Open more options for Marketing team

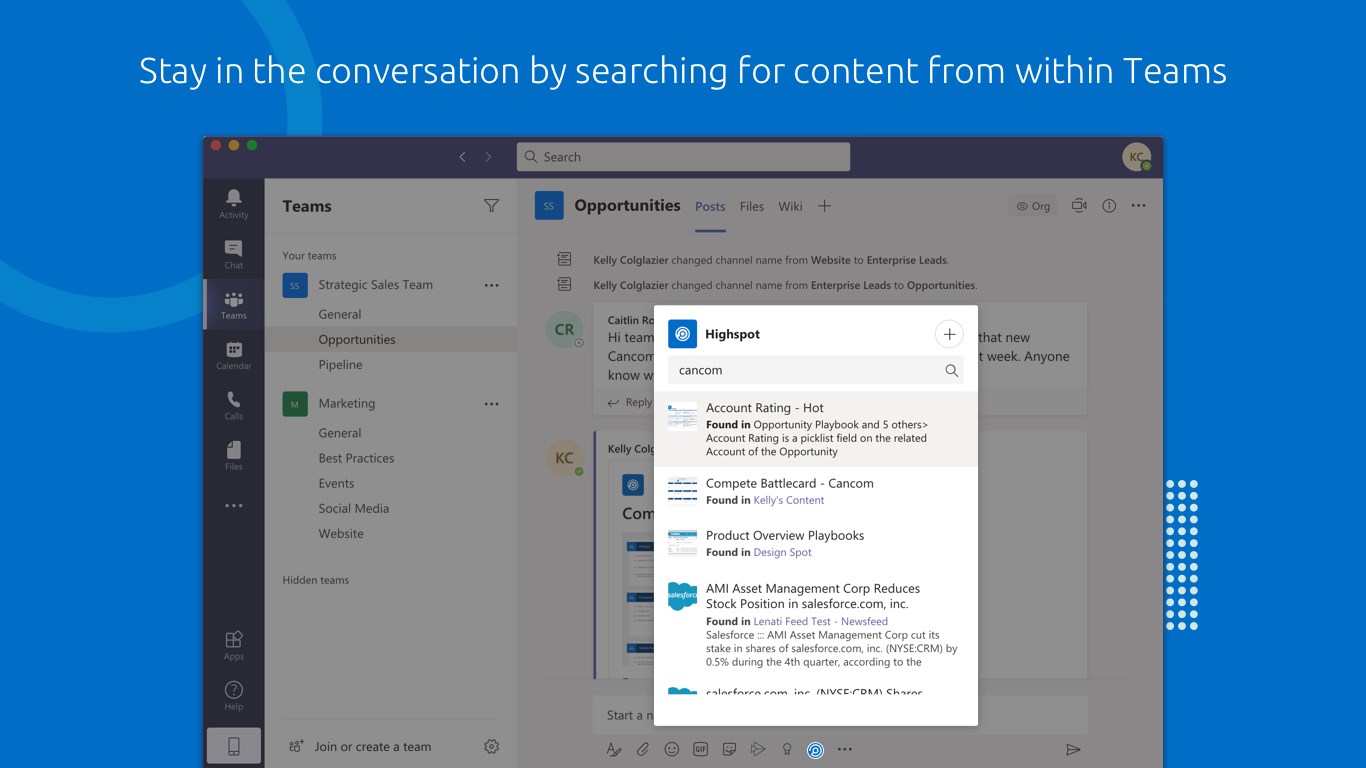point(491,404)
